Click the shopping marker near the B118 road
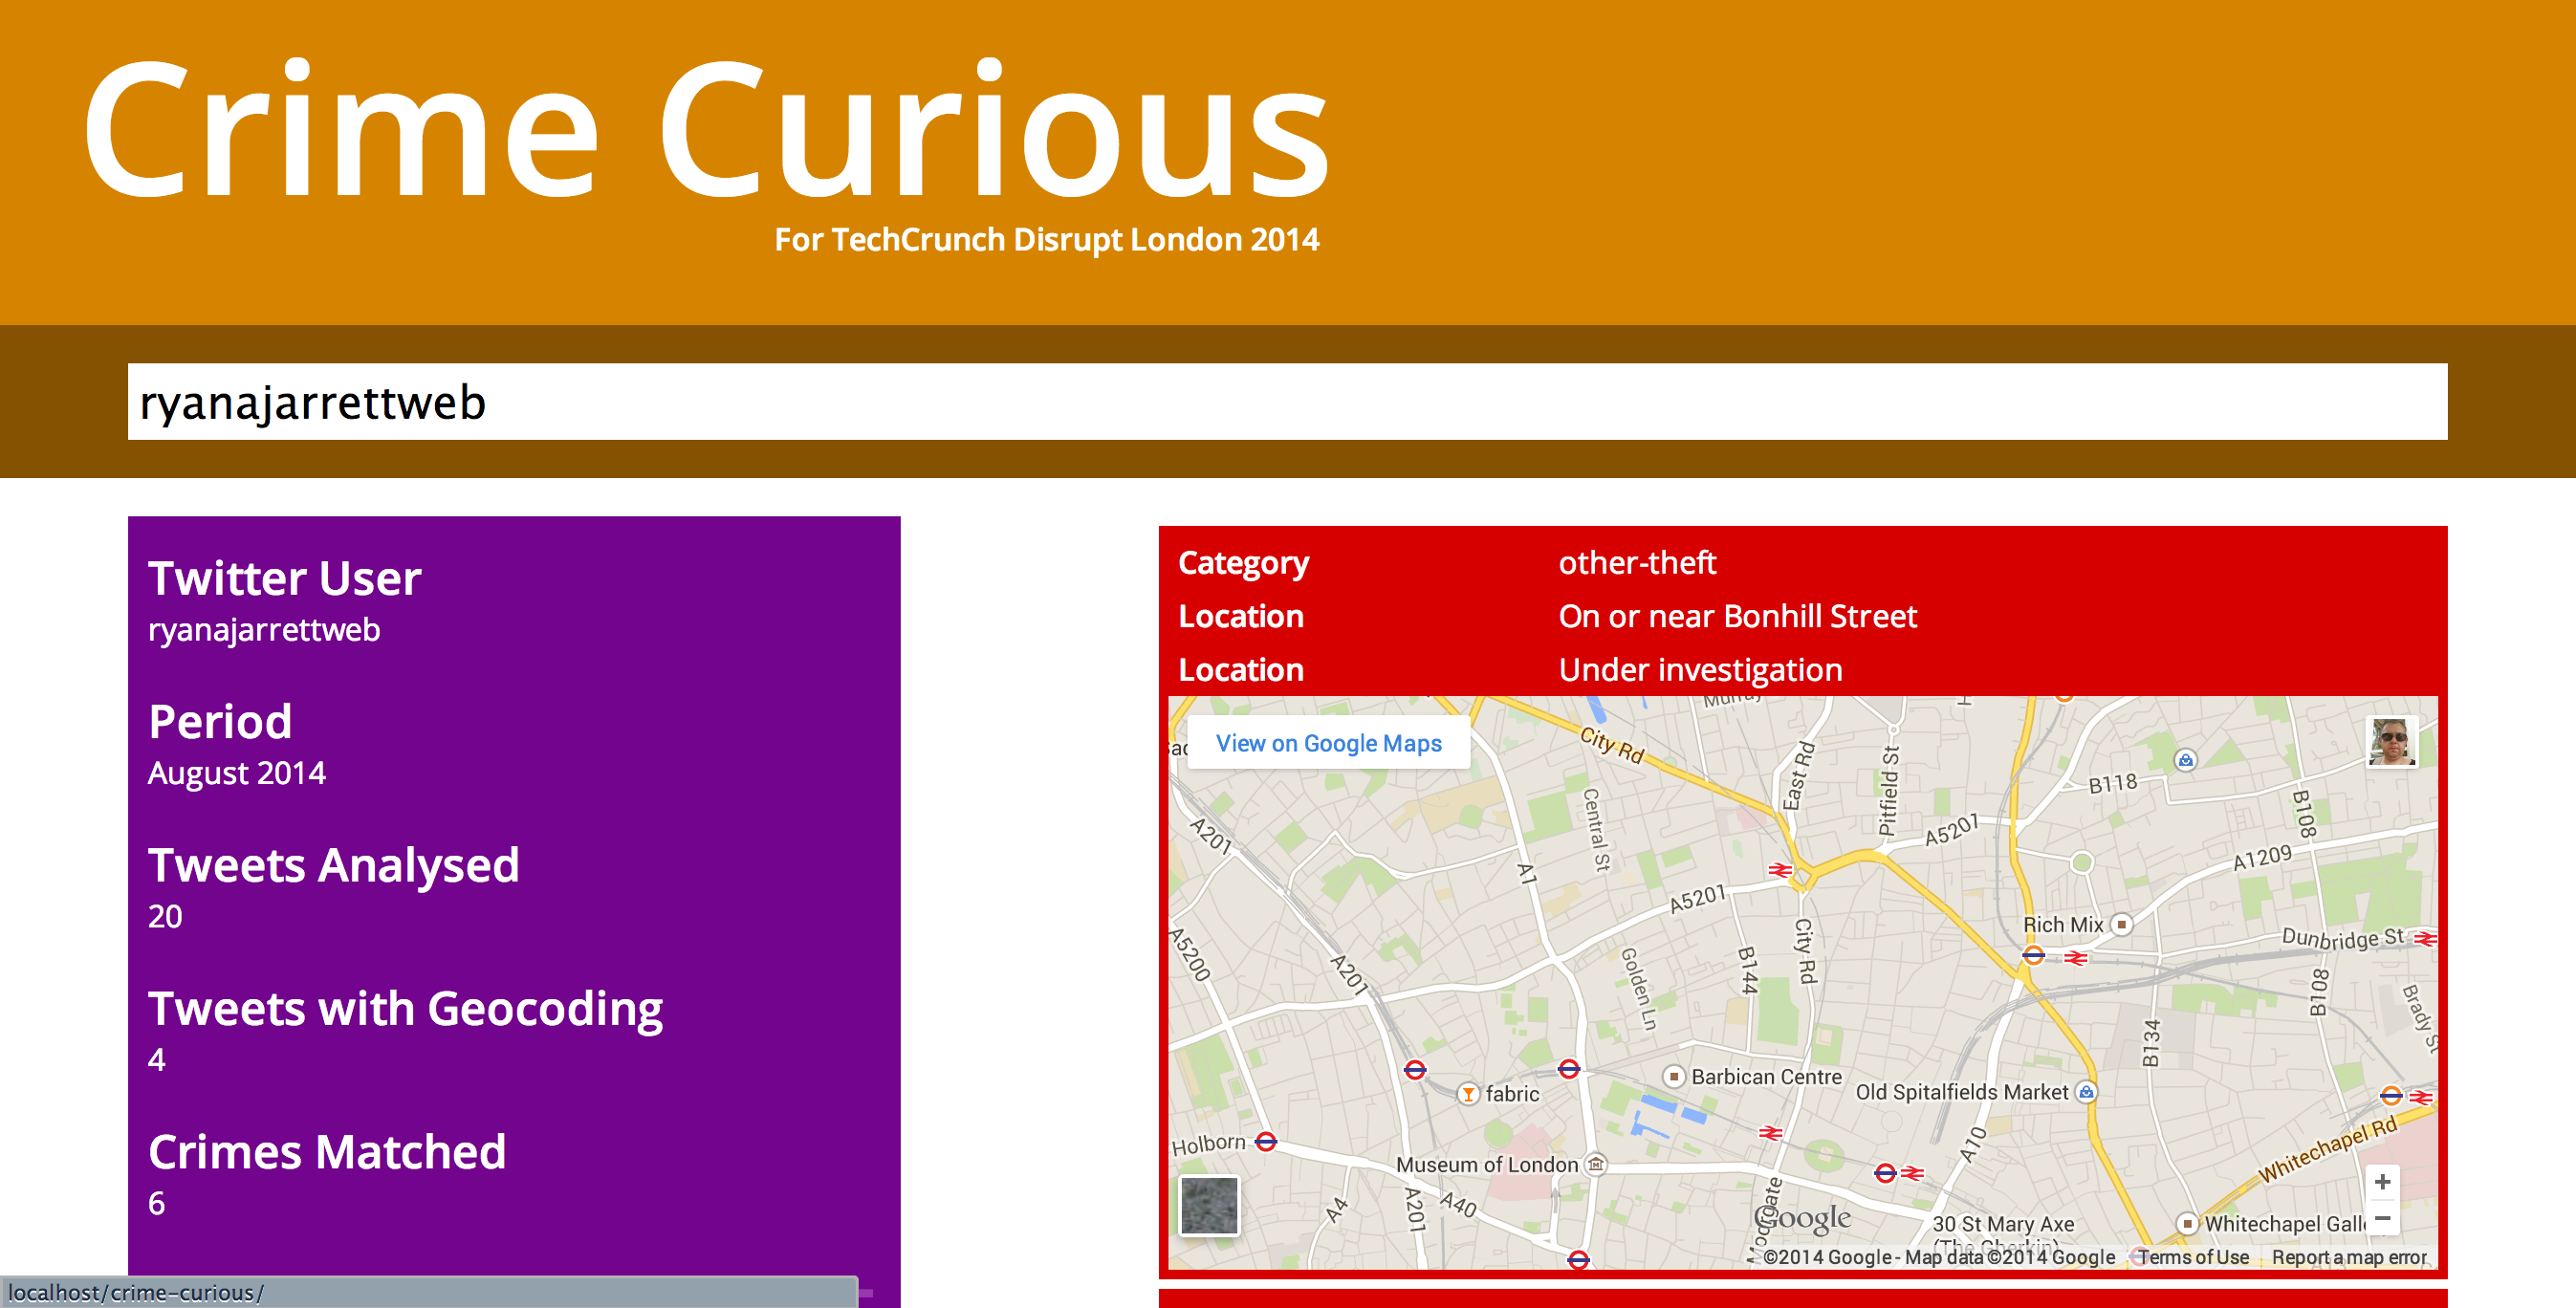This screenshot has height=1308, width=2576. (2185, 760)
